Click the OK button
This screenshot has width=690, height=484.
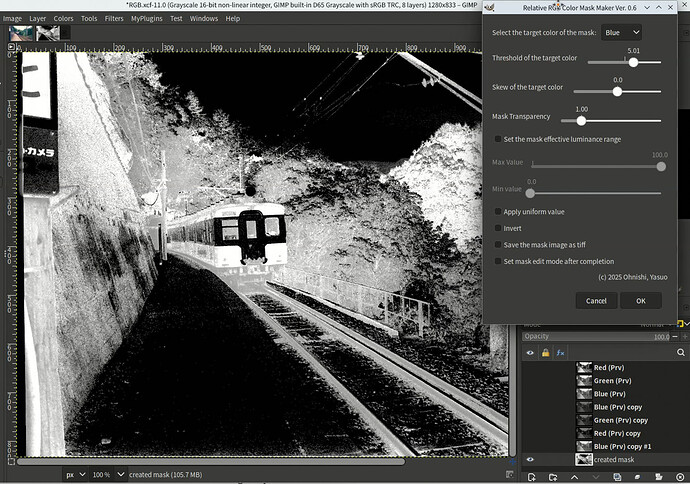pos(640,300)
